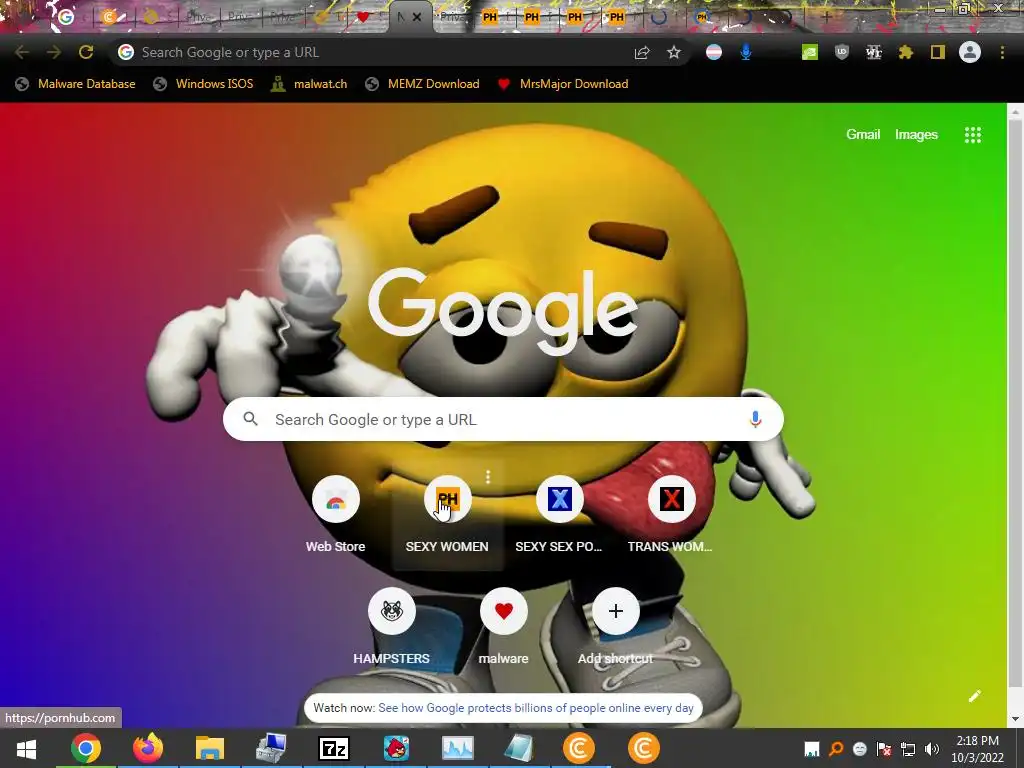Toggle the browser side panel icon
This screenshot has width=1024, height=768.
click(x=938, y=52)
